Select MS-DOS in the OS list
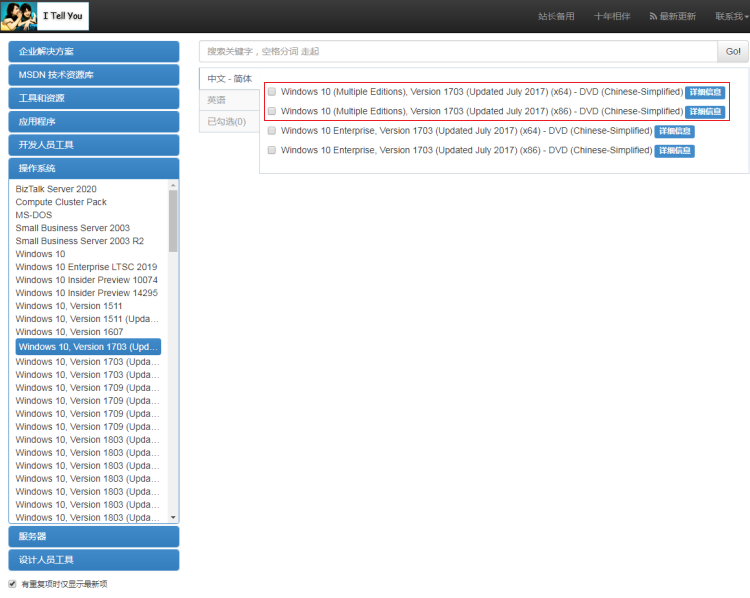The height and width of the screenshot is (598, 750). click(33, 215)
